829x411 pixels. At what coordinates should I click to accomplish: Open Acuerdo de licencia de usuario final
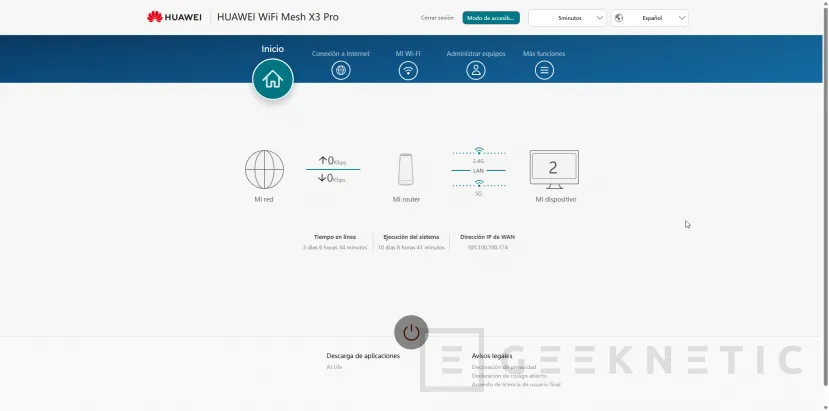pos(516,385)
